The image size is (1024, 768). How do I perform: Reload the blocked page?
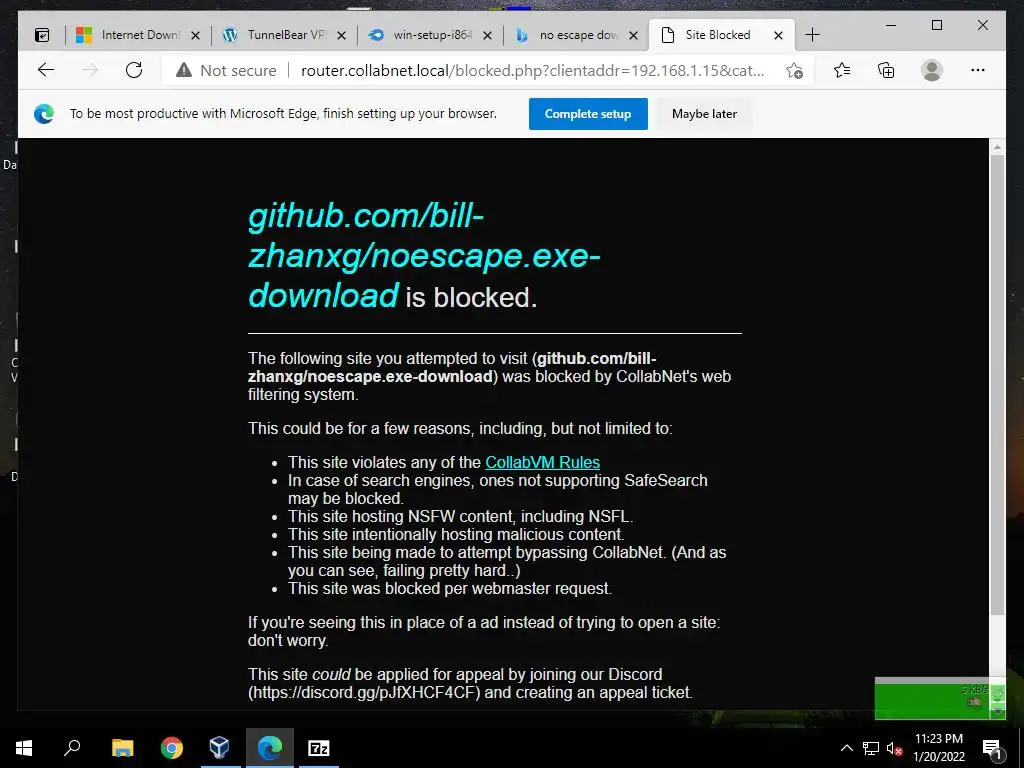pyautogui.click(x=134, y=70)
